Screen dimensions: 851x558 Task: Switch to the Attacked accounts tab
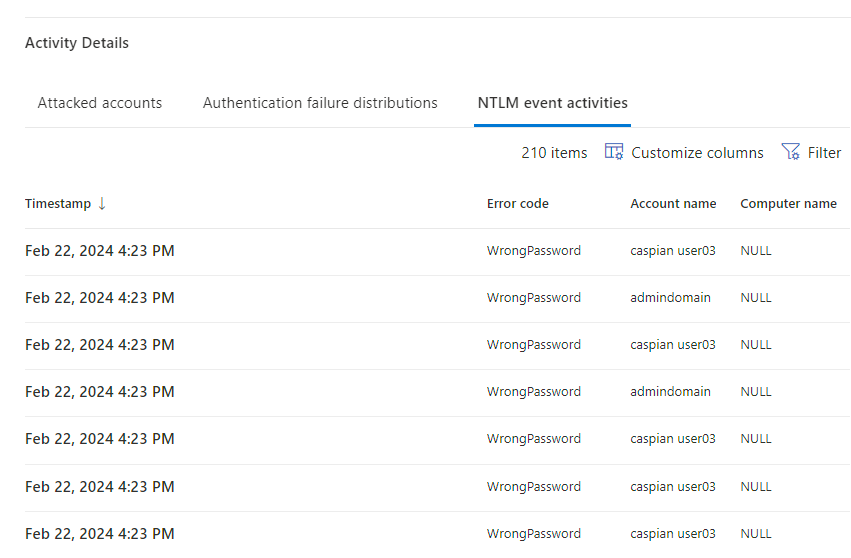tap(99, 103)
